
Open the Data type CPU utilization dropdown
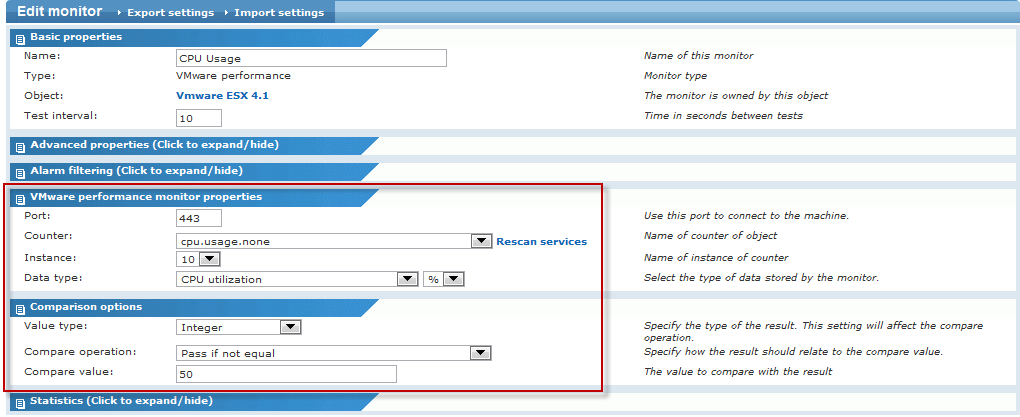click(x=407, y=279)
